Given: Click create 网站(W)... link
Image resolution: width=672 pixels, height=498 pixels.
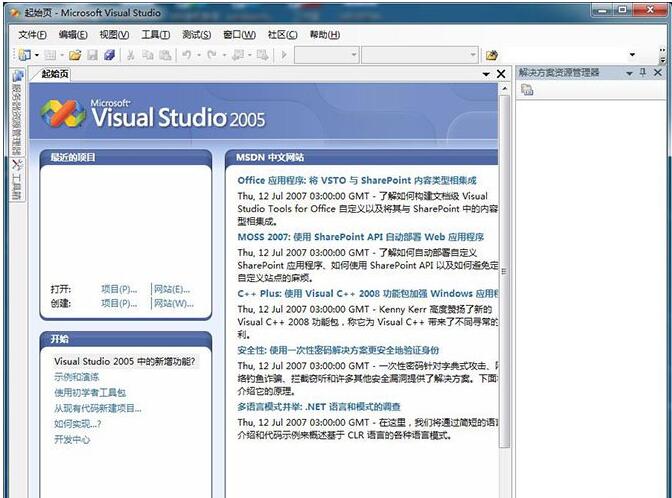Looking at the screenshot, I should coord(174,303).
